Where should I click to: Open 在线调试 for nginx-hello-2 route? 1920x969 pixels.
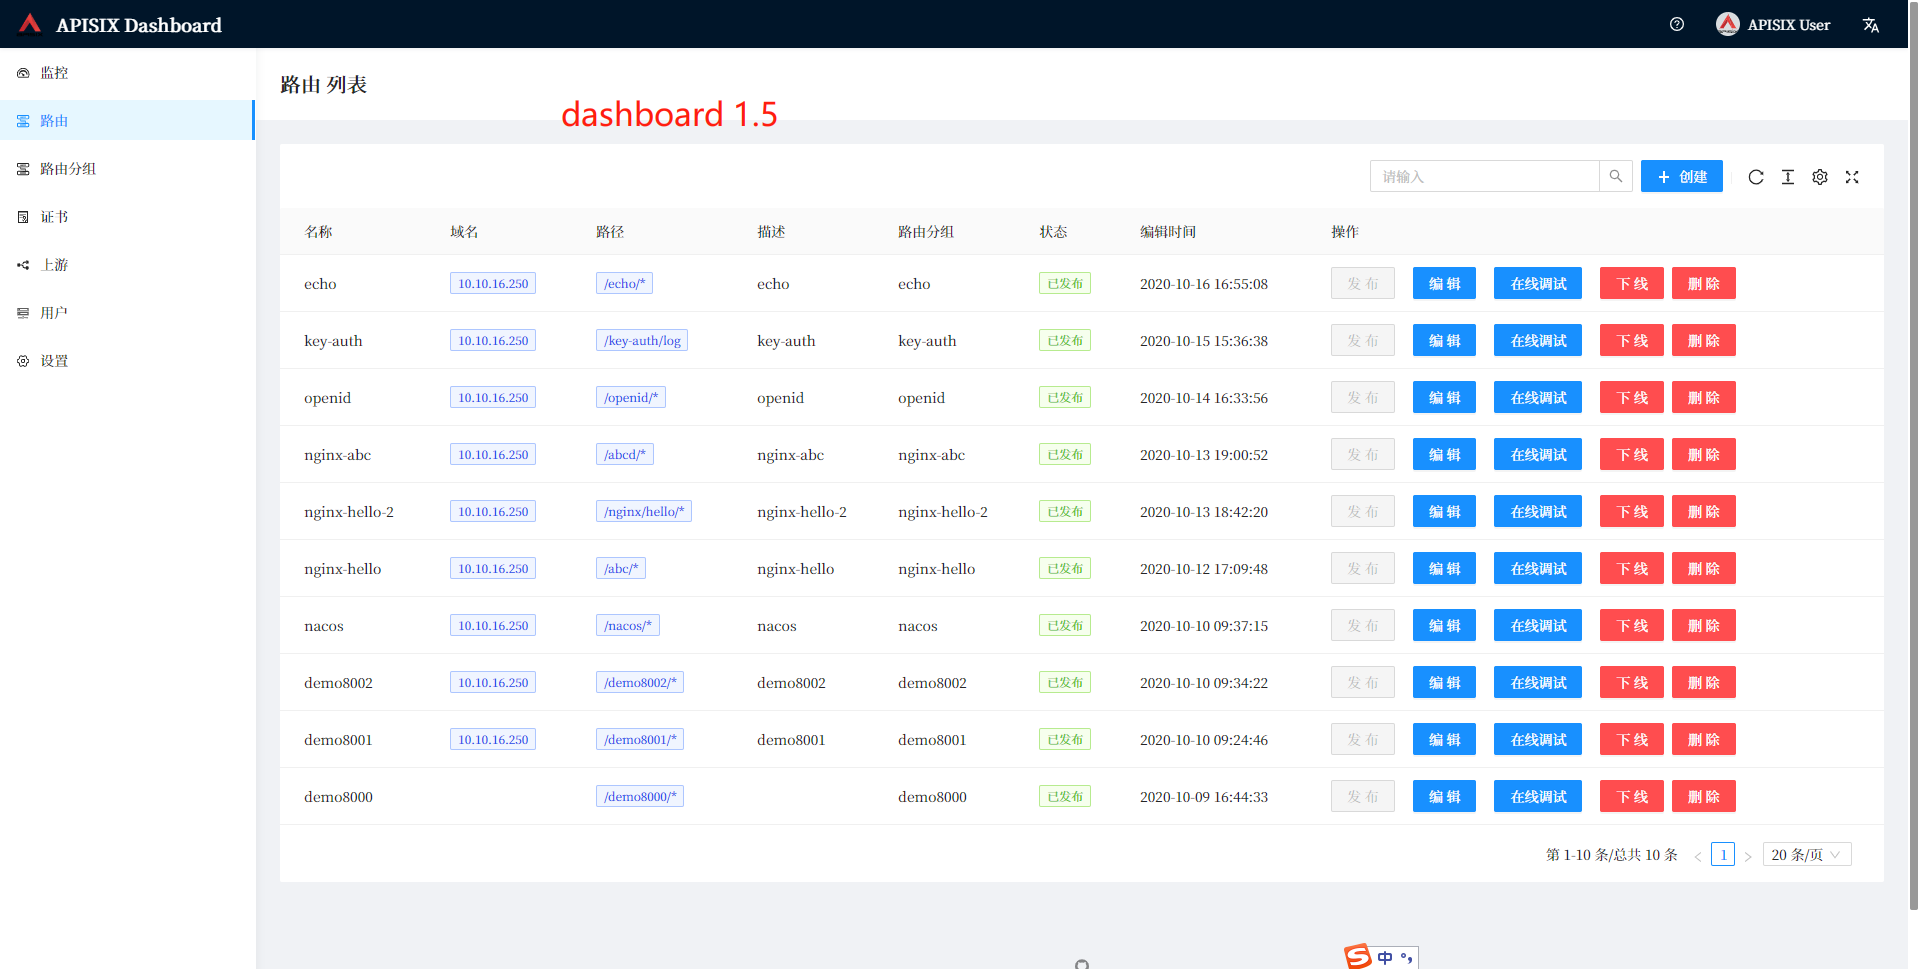tap(1538, 511)
